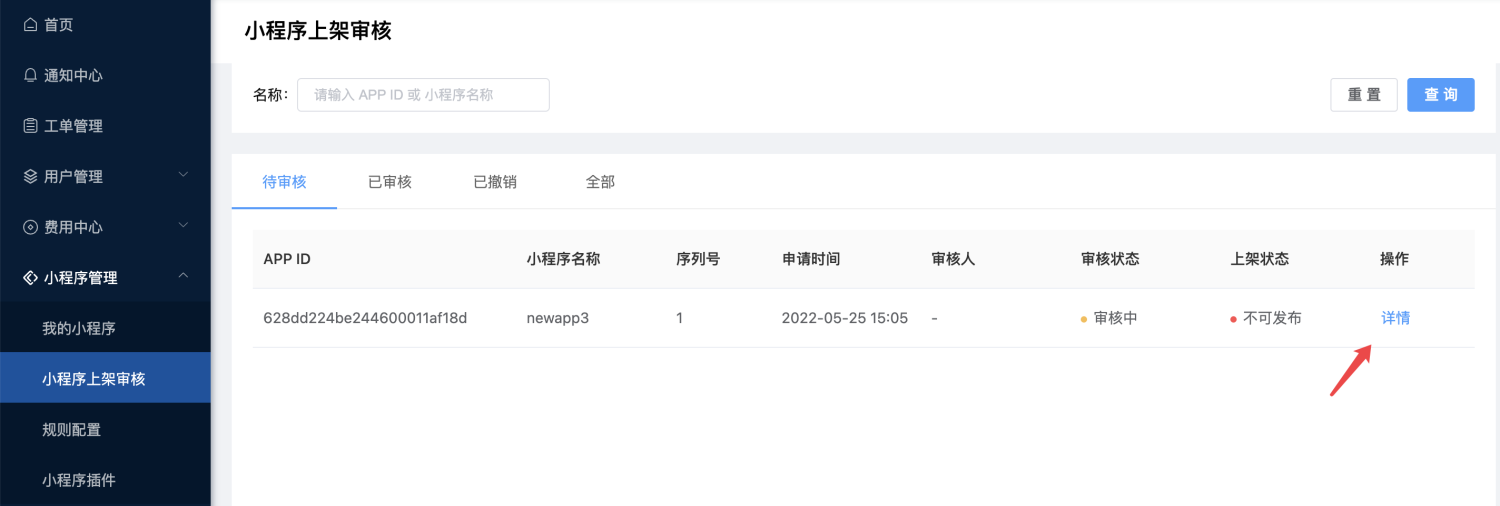This screenshot has height=506, width=1500.
Task: Click the newapp3 name cell
Action: pyautogui.click(x=560, y=318)
